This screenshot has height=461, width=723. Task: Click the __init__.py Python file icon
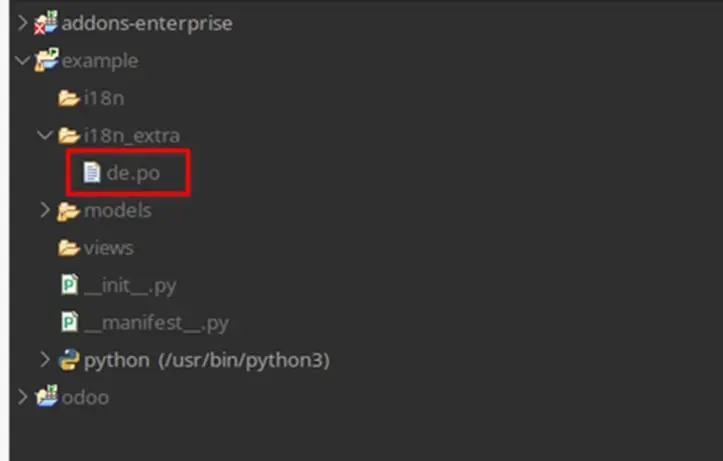click(69, 285)
